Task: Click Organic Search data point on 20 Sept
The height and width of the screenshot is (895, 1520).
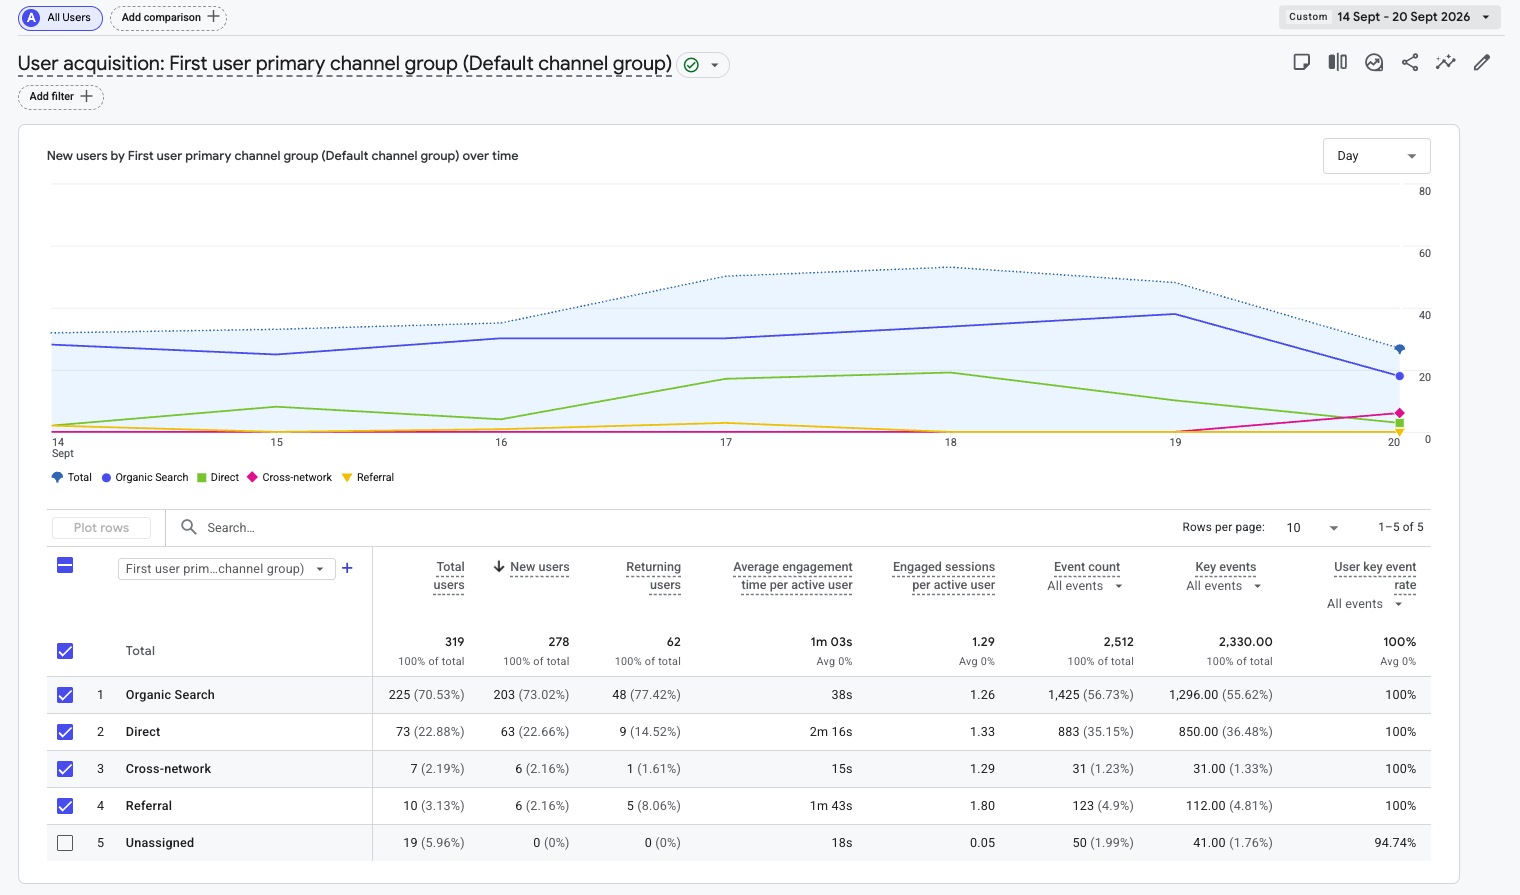Action: tap(1399, 377)
